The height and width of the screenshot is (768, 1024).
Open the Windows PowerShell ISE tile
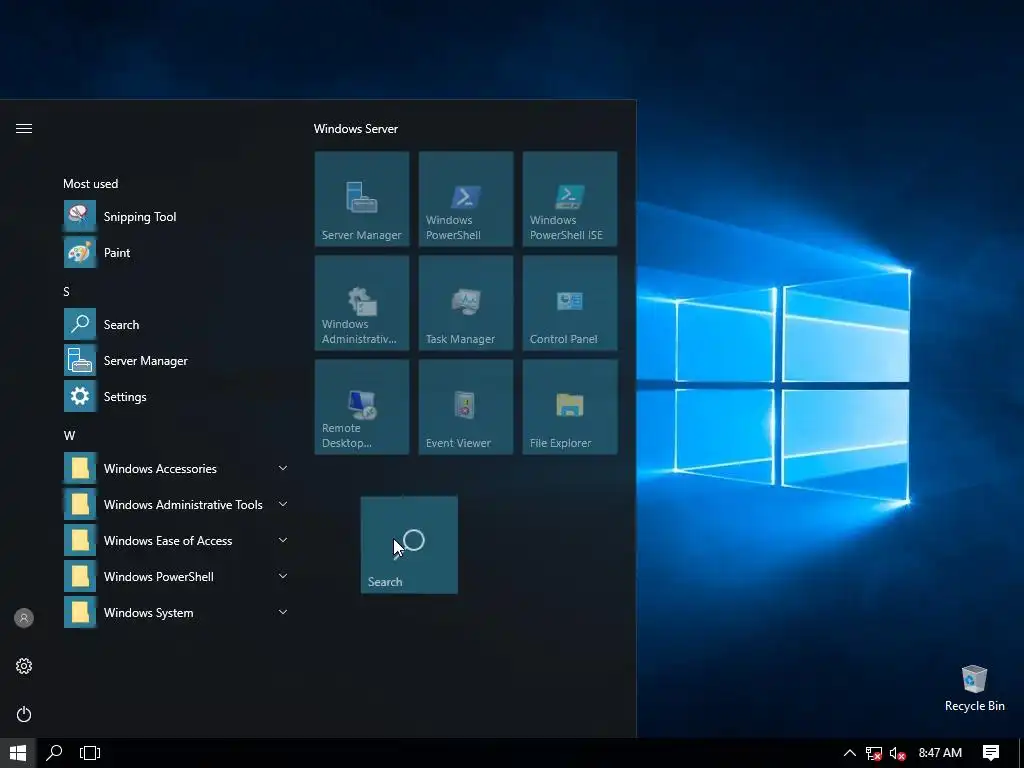pos(569,199)
